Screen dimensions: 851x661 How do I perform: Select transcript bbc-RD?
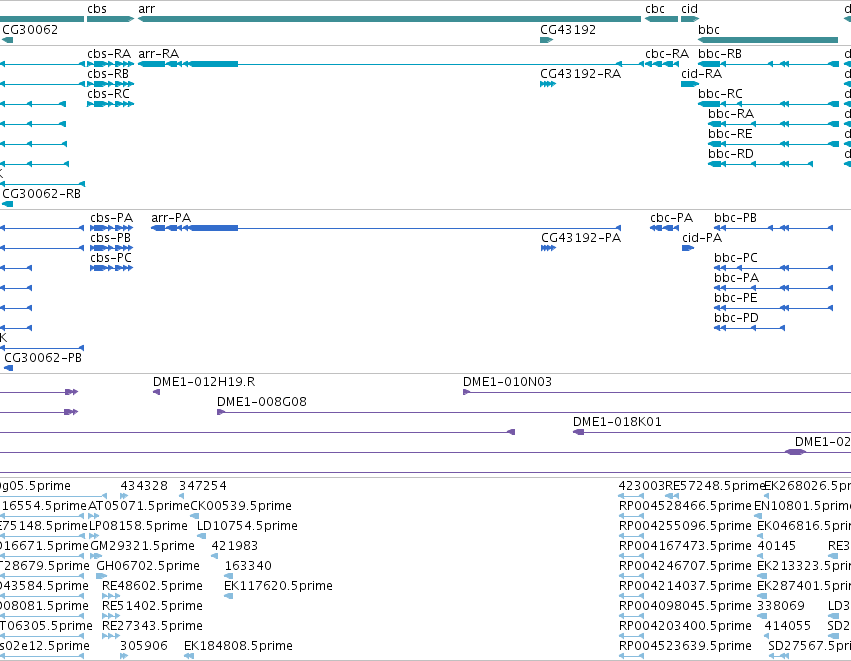760,164
